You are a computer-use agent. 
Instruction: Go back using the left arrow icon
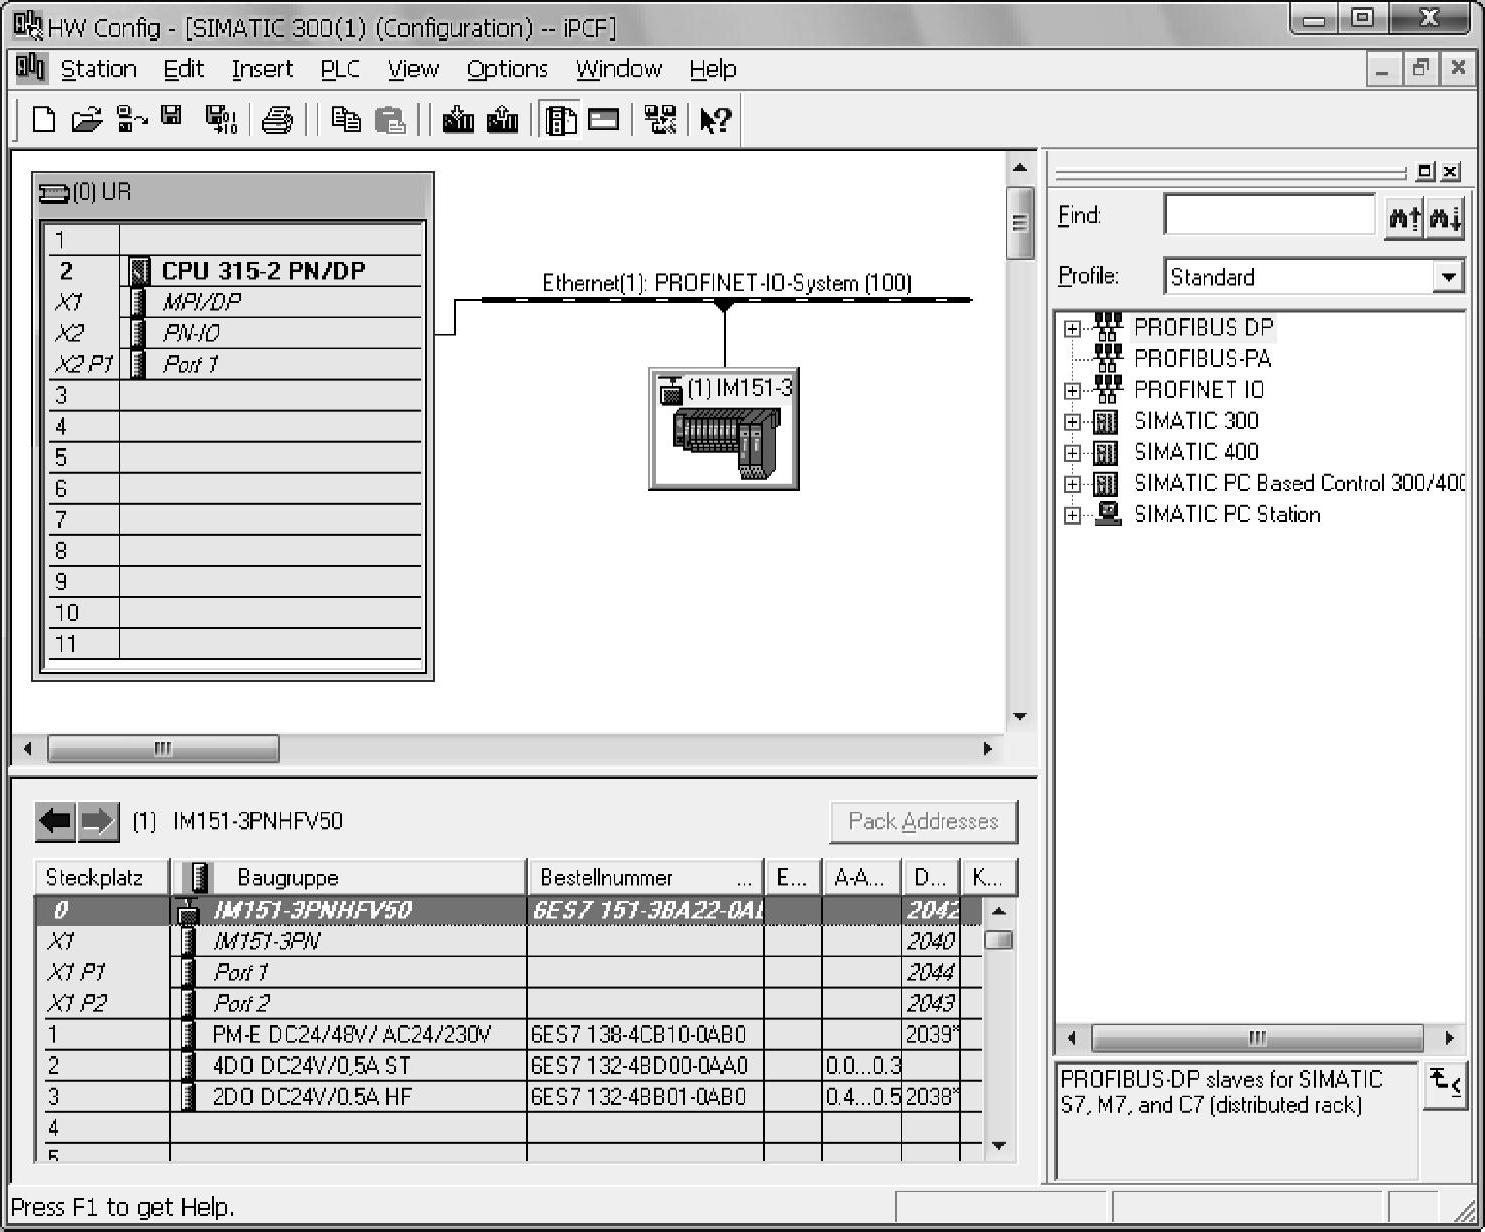point(55,822)
